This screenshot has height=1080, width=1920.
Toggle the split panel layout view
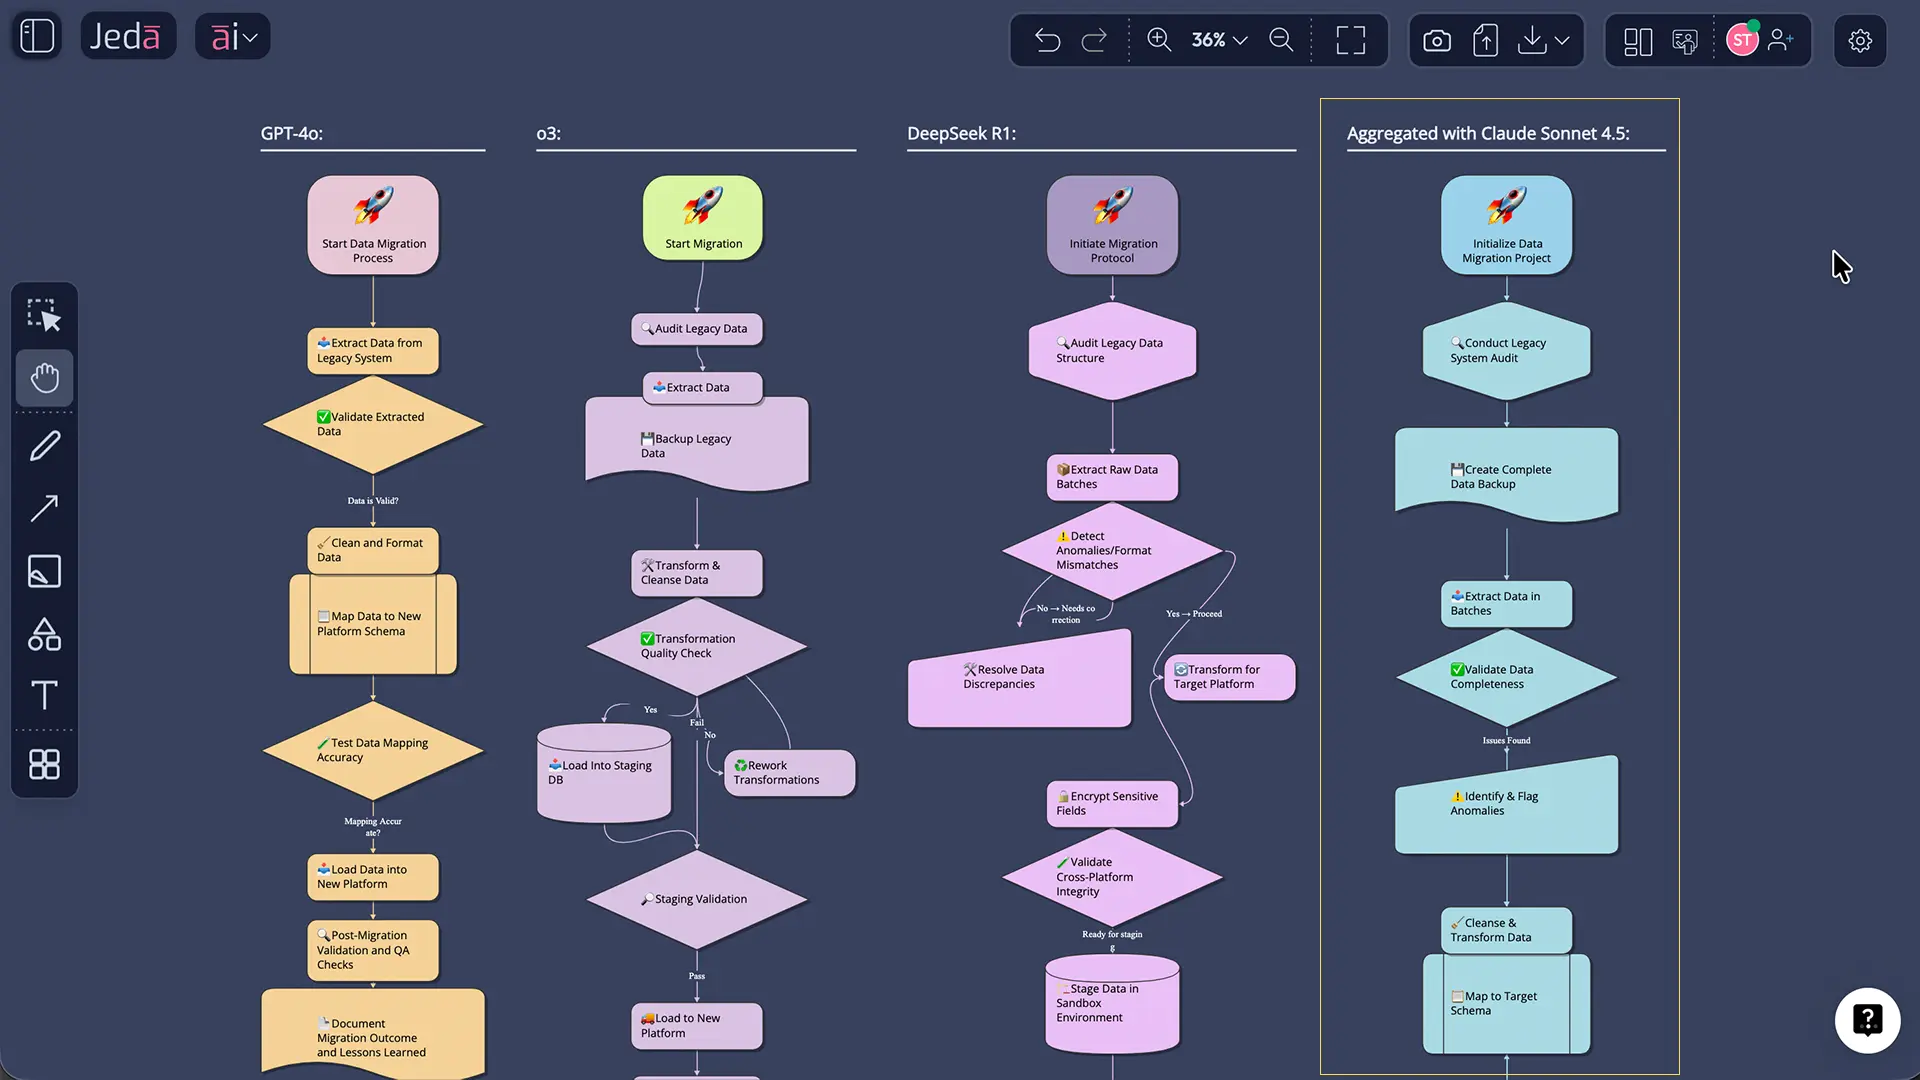pos(1637,41)
